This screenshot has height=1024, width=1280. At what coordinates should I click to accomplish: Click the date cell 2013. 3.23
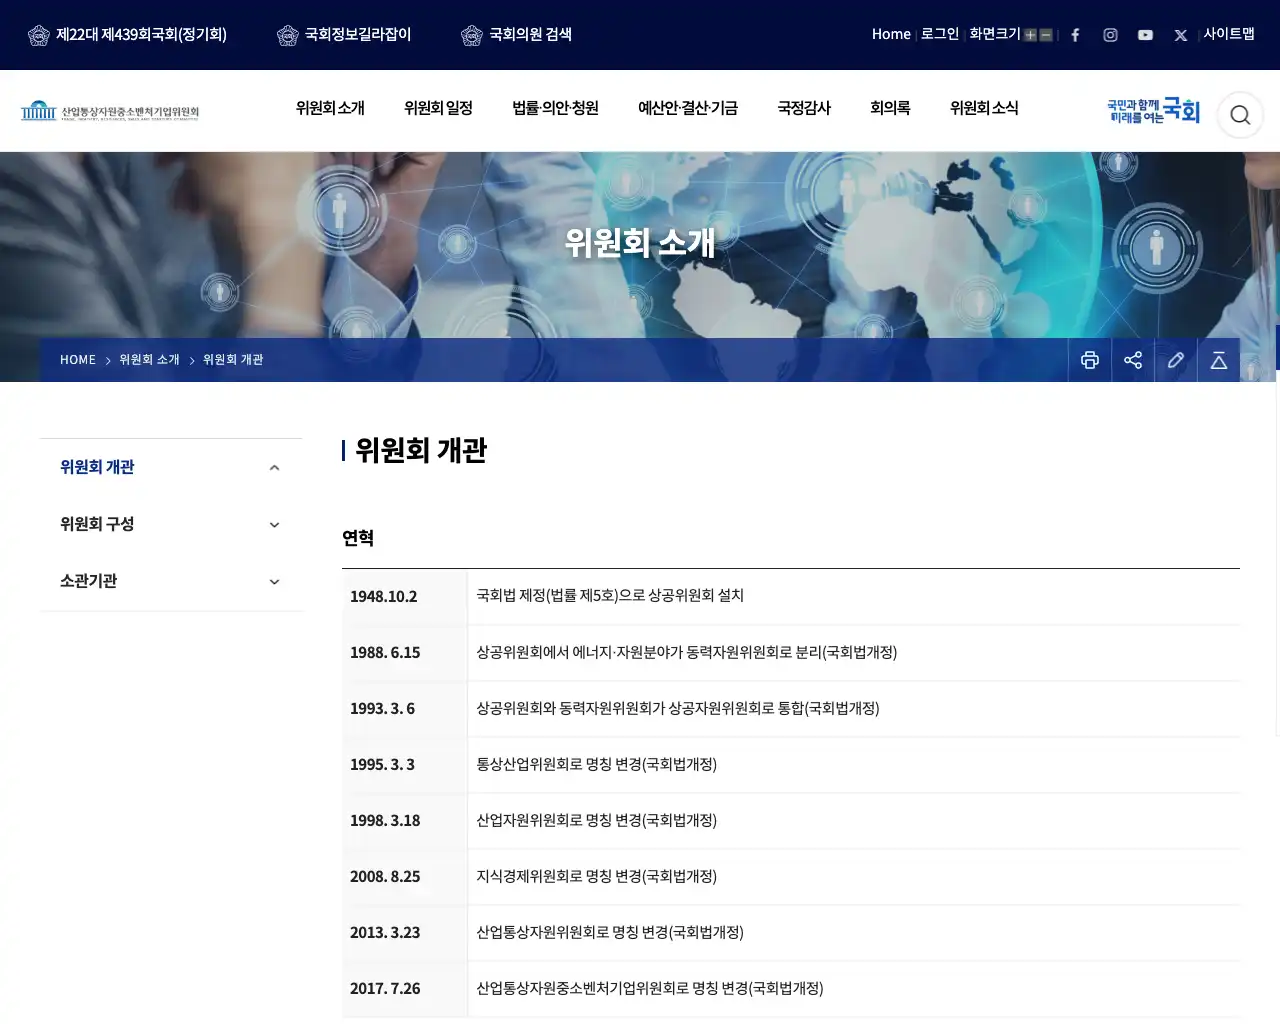click(404, 933)
